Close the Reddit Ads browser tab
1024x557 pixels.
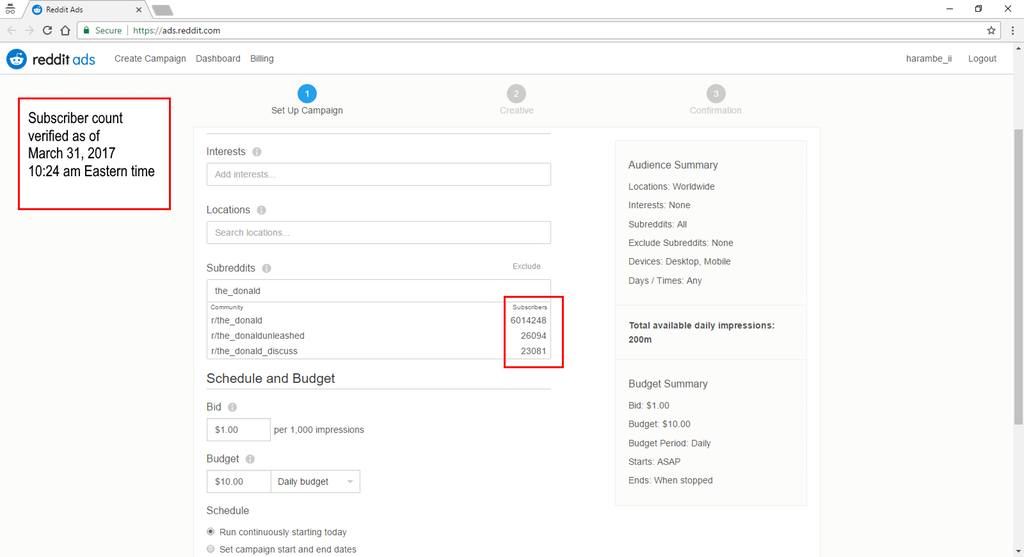coord(138,10)
